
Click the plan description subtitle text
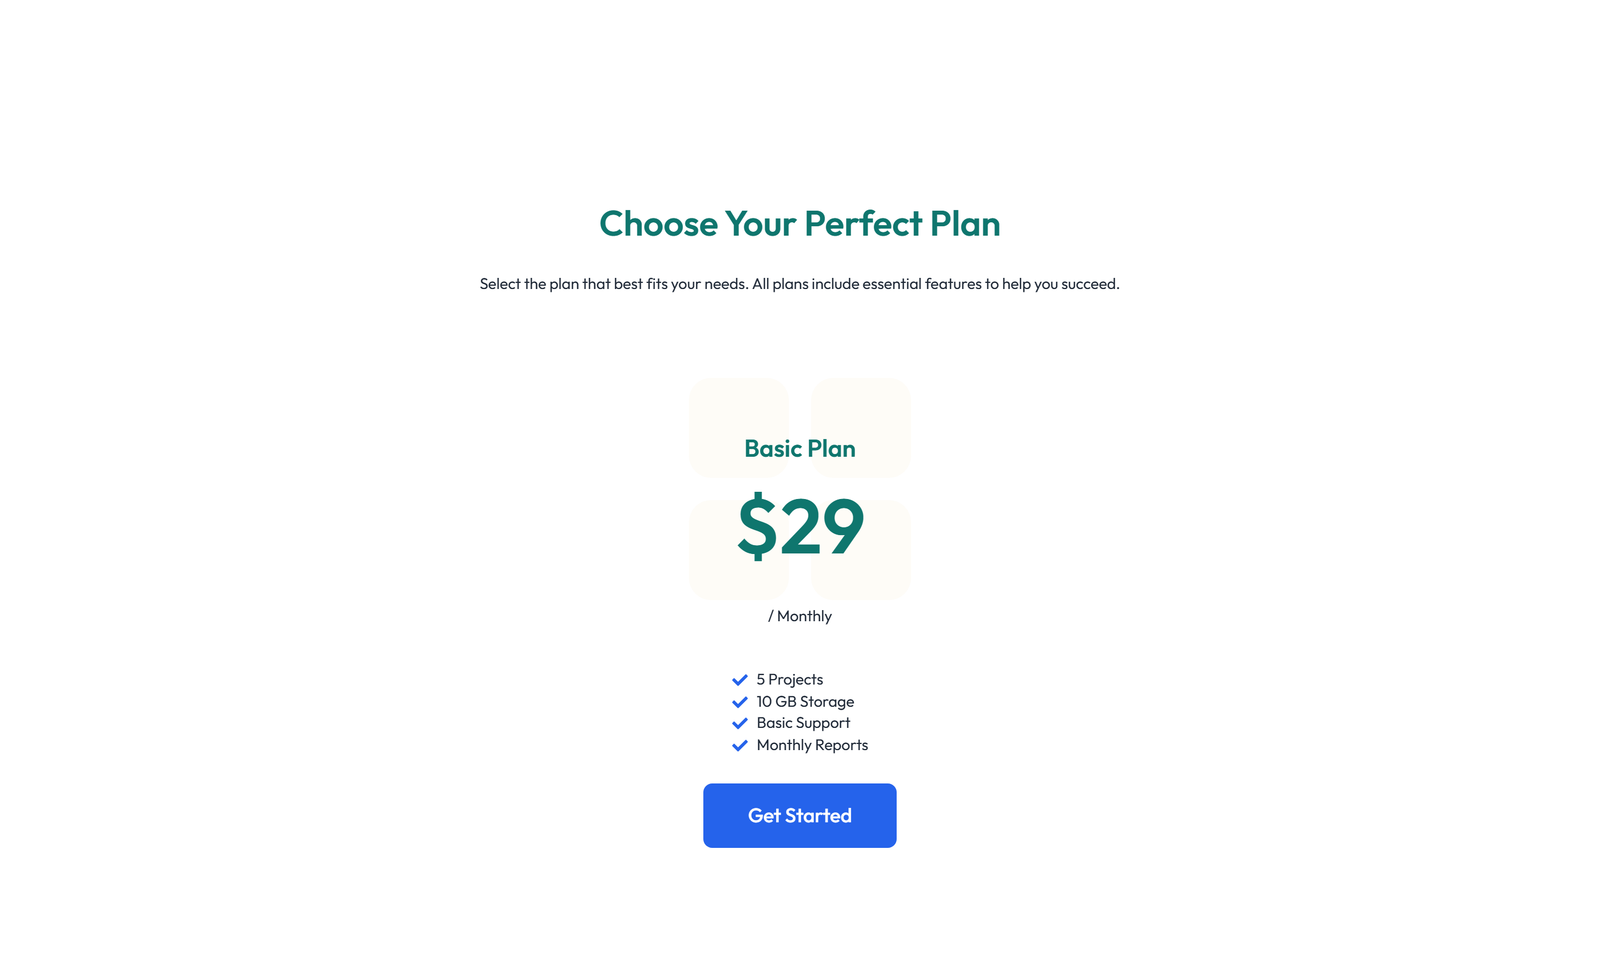click(x=800, y=284)
